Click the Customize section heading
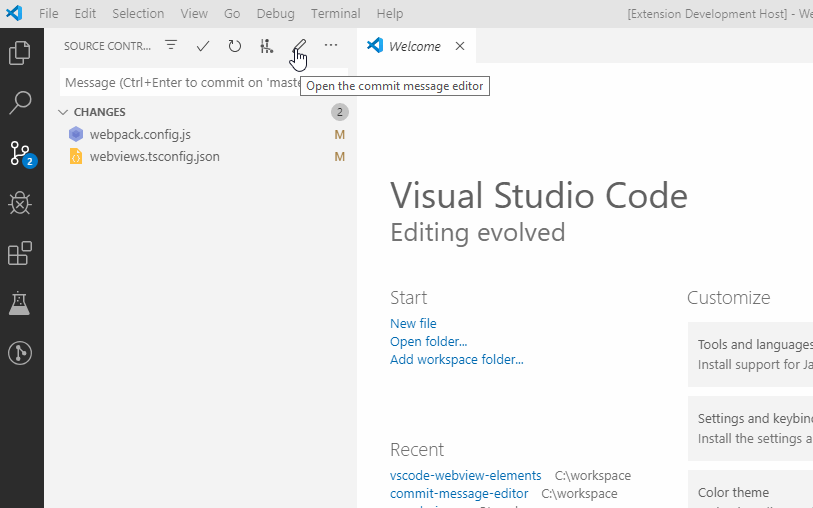 coord(728,298)
